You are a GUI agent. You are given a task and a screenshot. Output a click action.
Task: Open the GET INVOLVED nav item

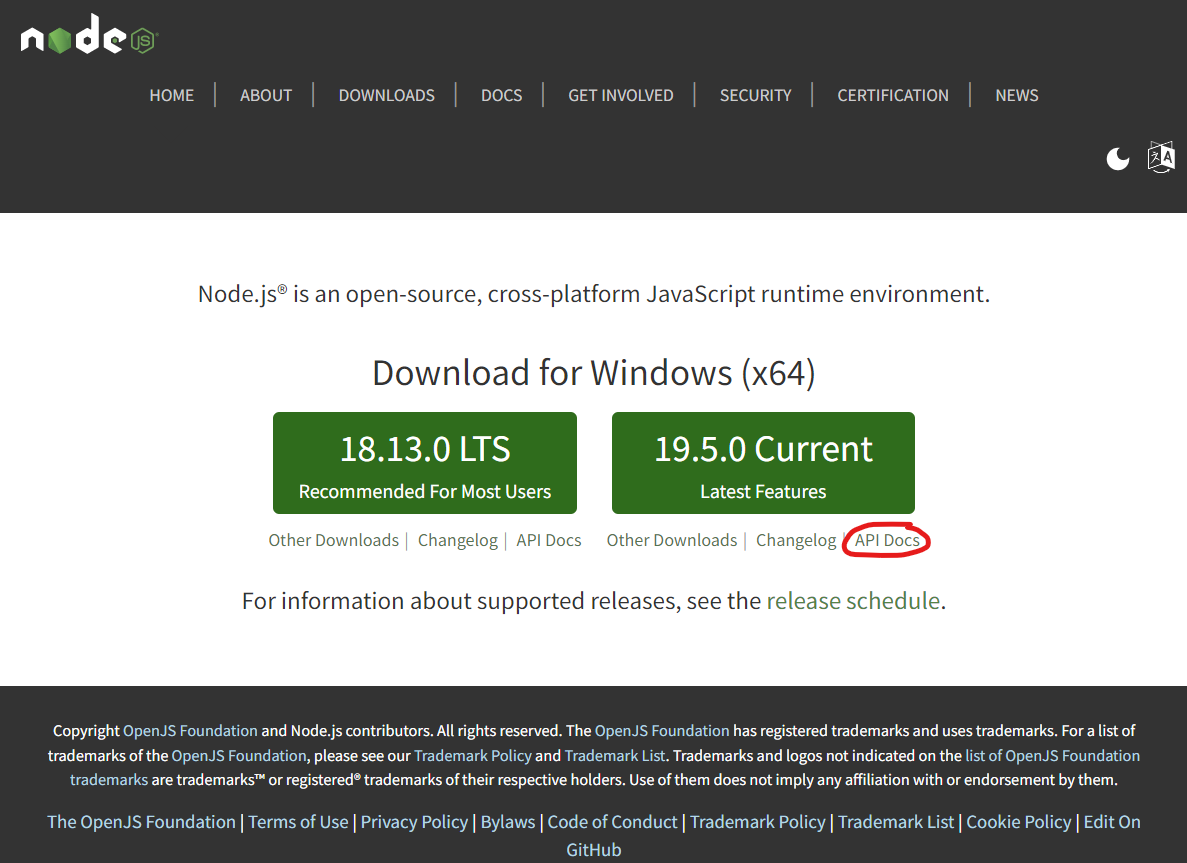(621, 95)
